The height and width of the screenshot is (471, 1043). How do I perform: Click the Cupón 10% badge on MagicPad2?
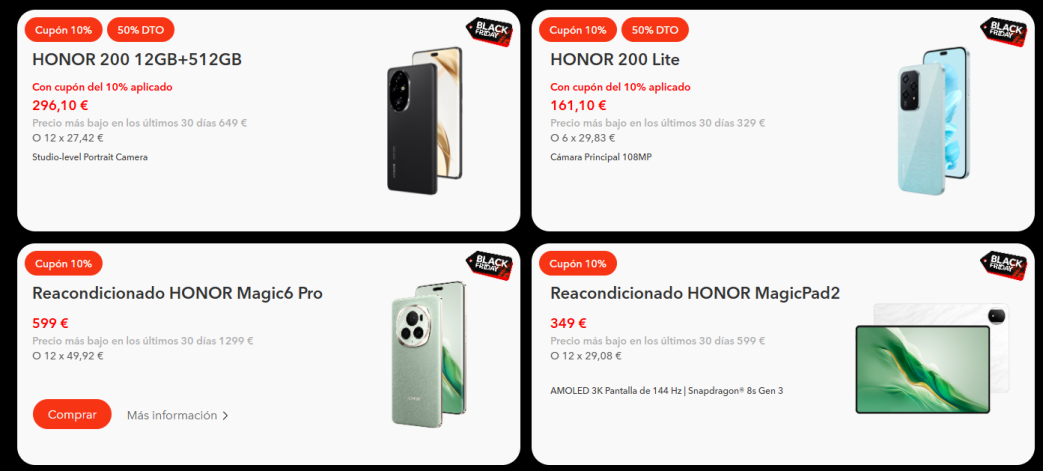pyautogui.click(x=578, y=263)
